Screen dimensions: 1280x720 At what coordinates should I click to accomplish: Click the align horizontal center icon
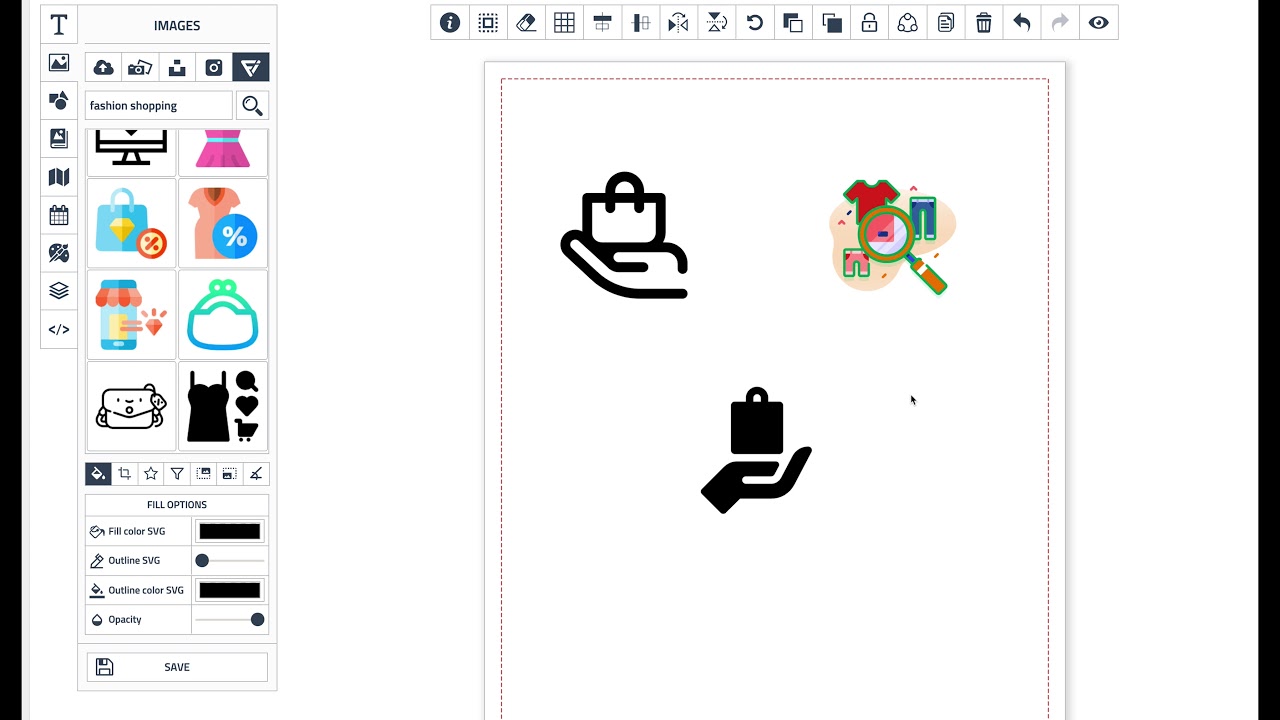pos(602,22)
